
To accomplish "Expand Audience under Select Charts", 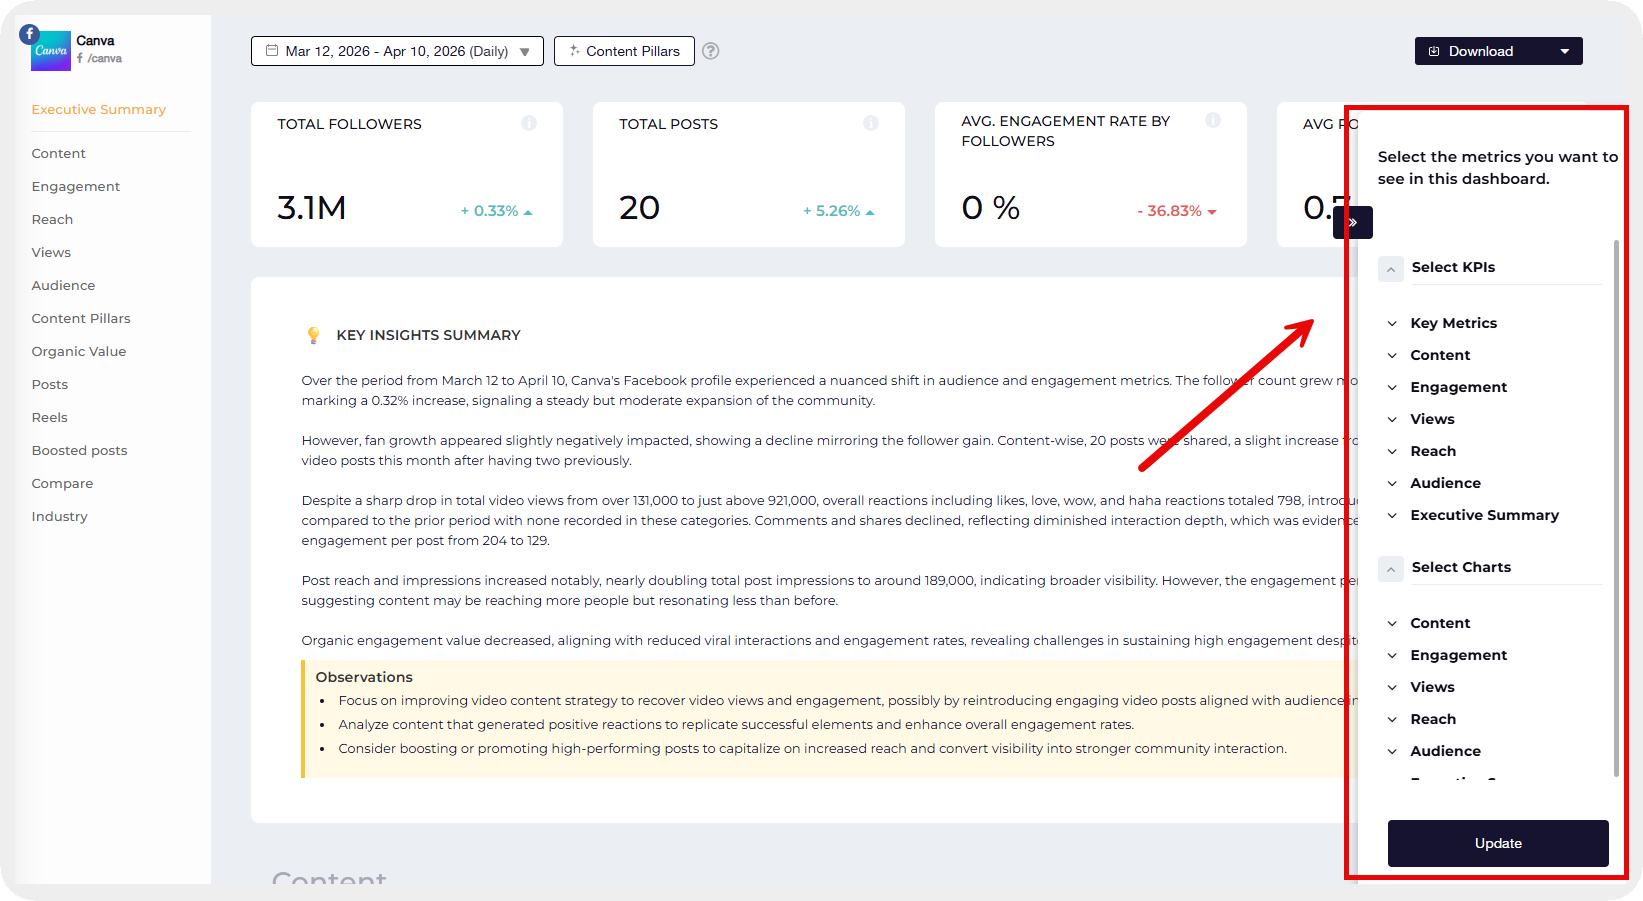I will point(1392,751).
